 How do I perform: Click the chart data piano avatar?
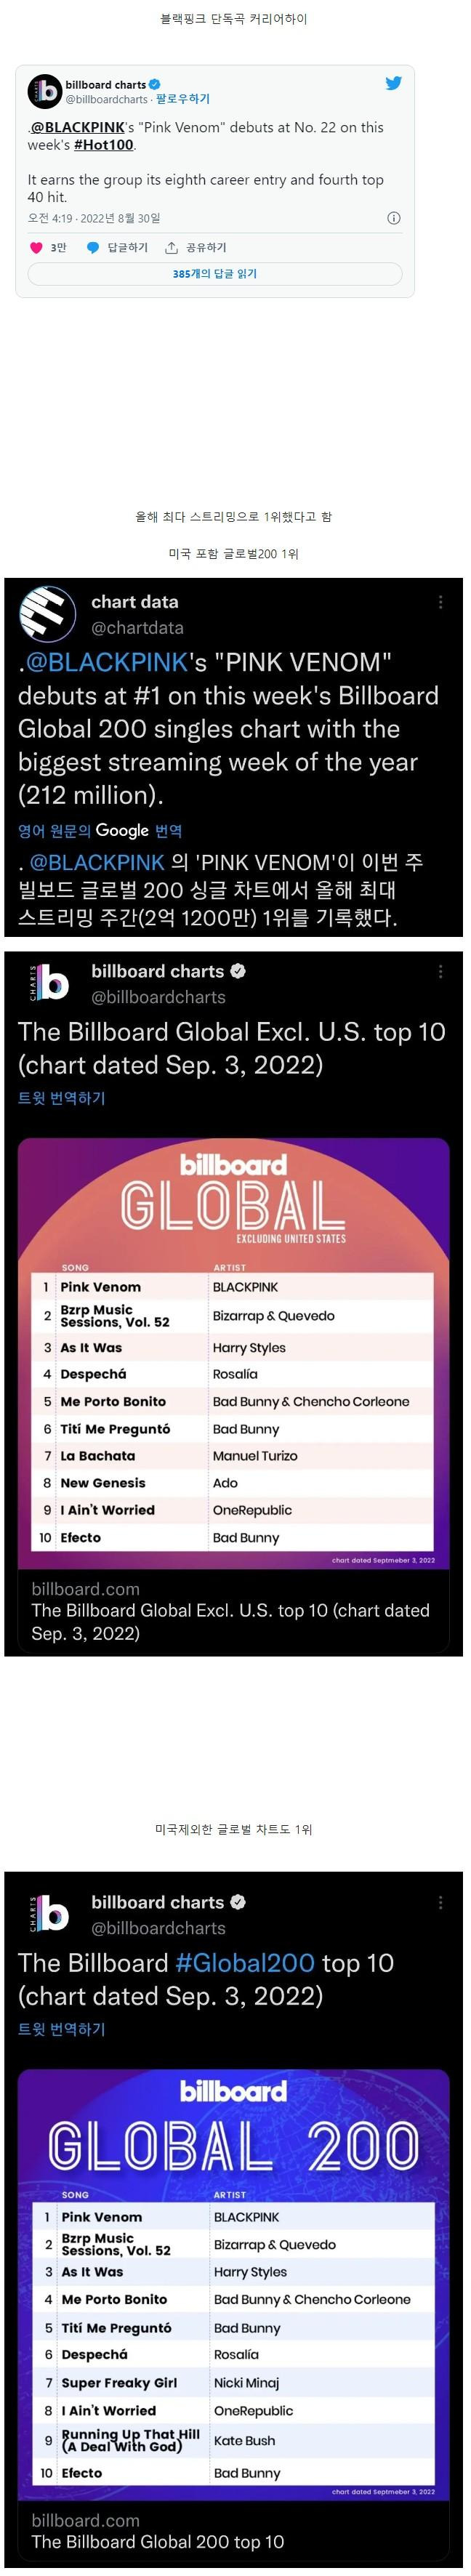click(x=47, y=613)
